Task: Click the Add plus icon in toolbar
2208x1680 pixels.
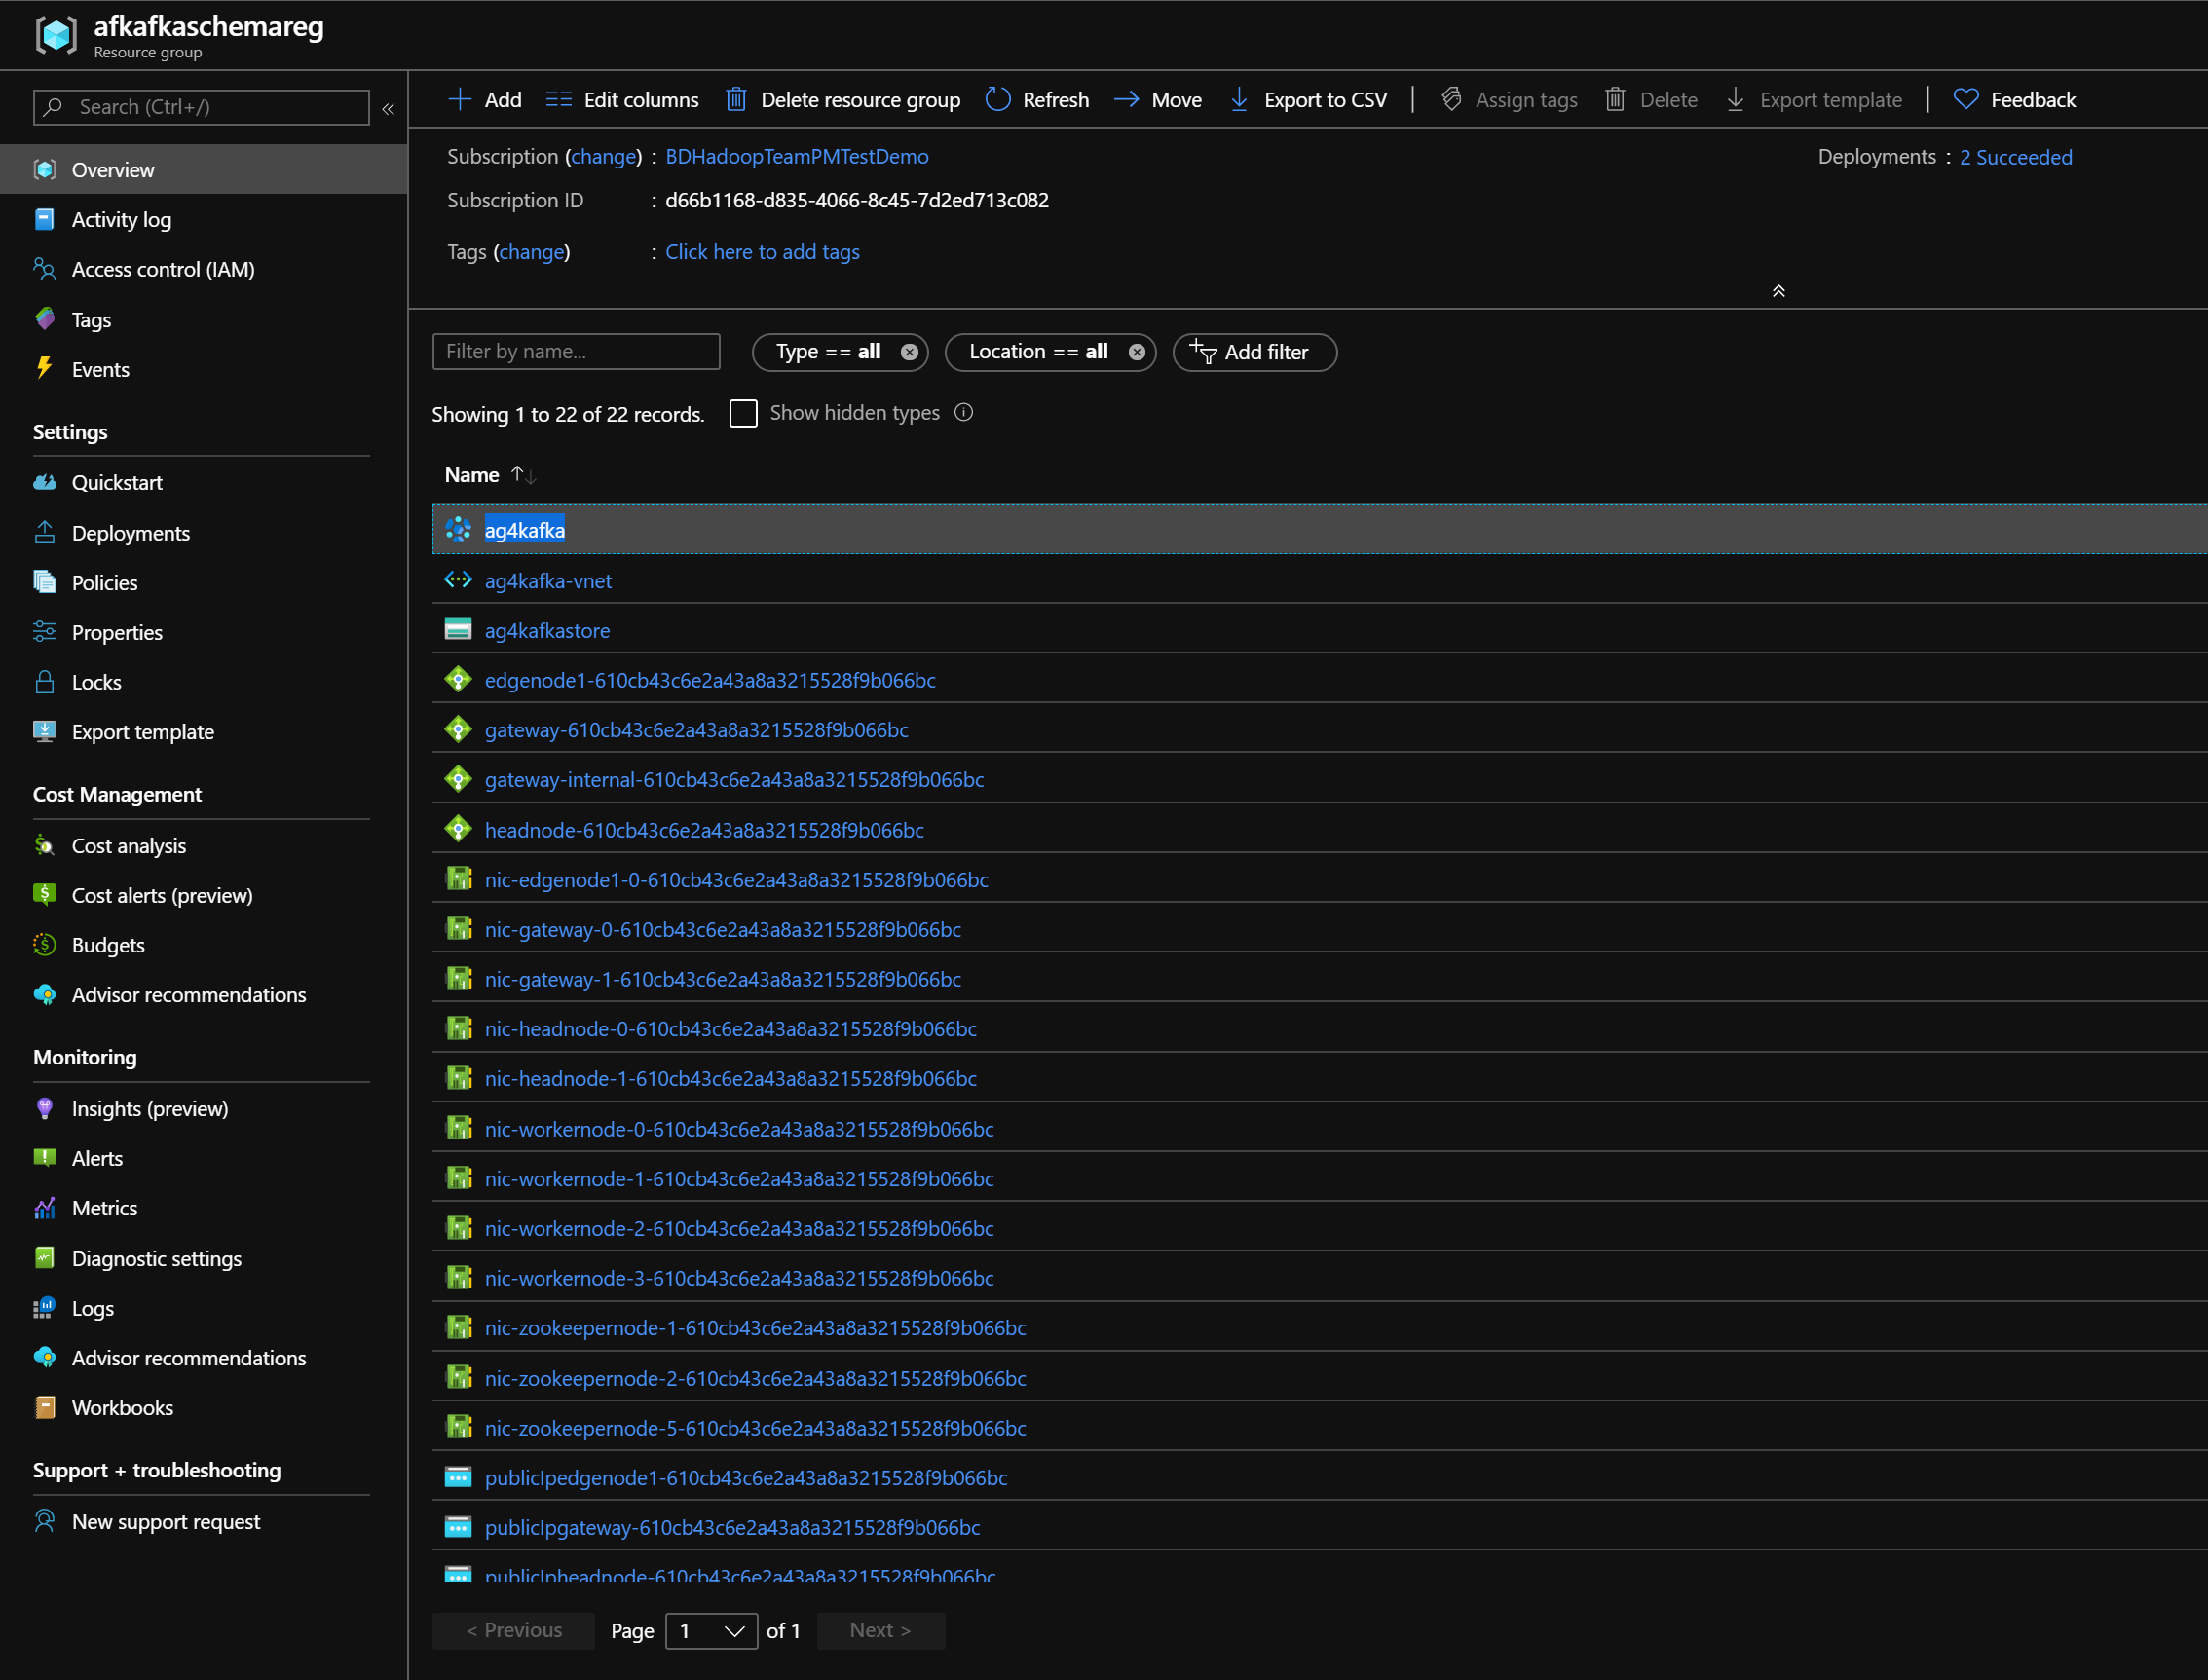Action: point(459,99)
